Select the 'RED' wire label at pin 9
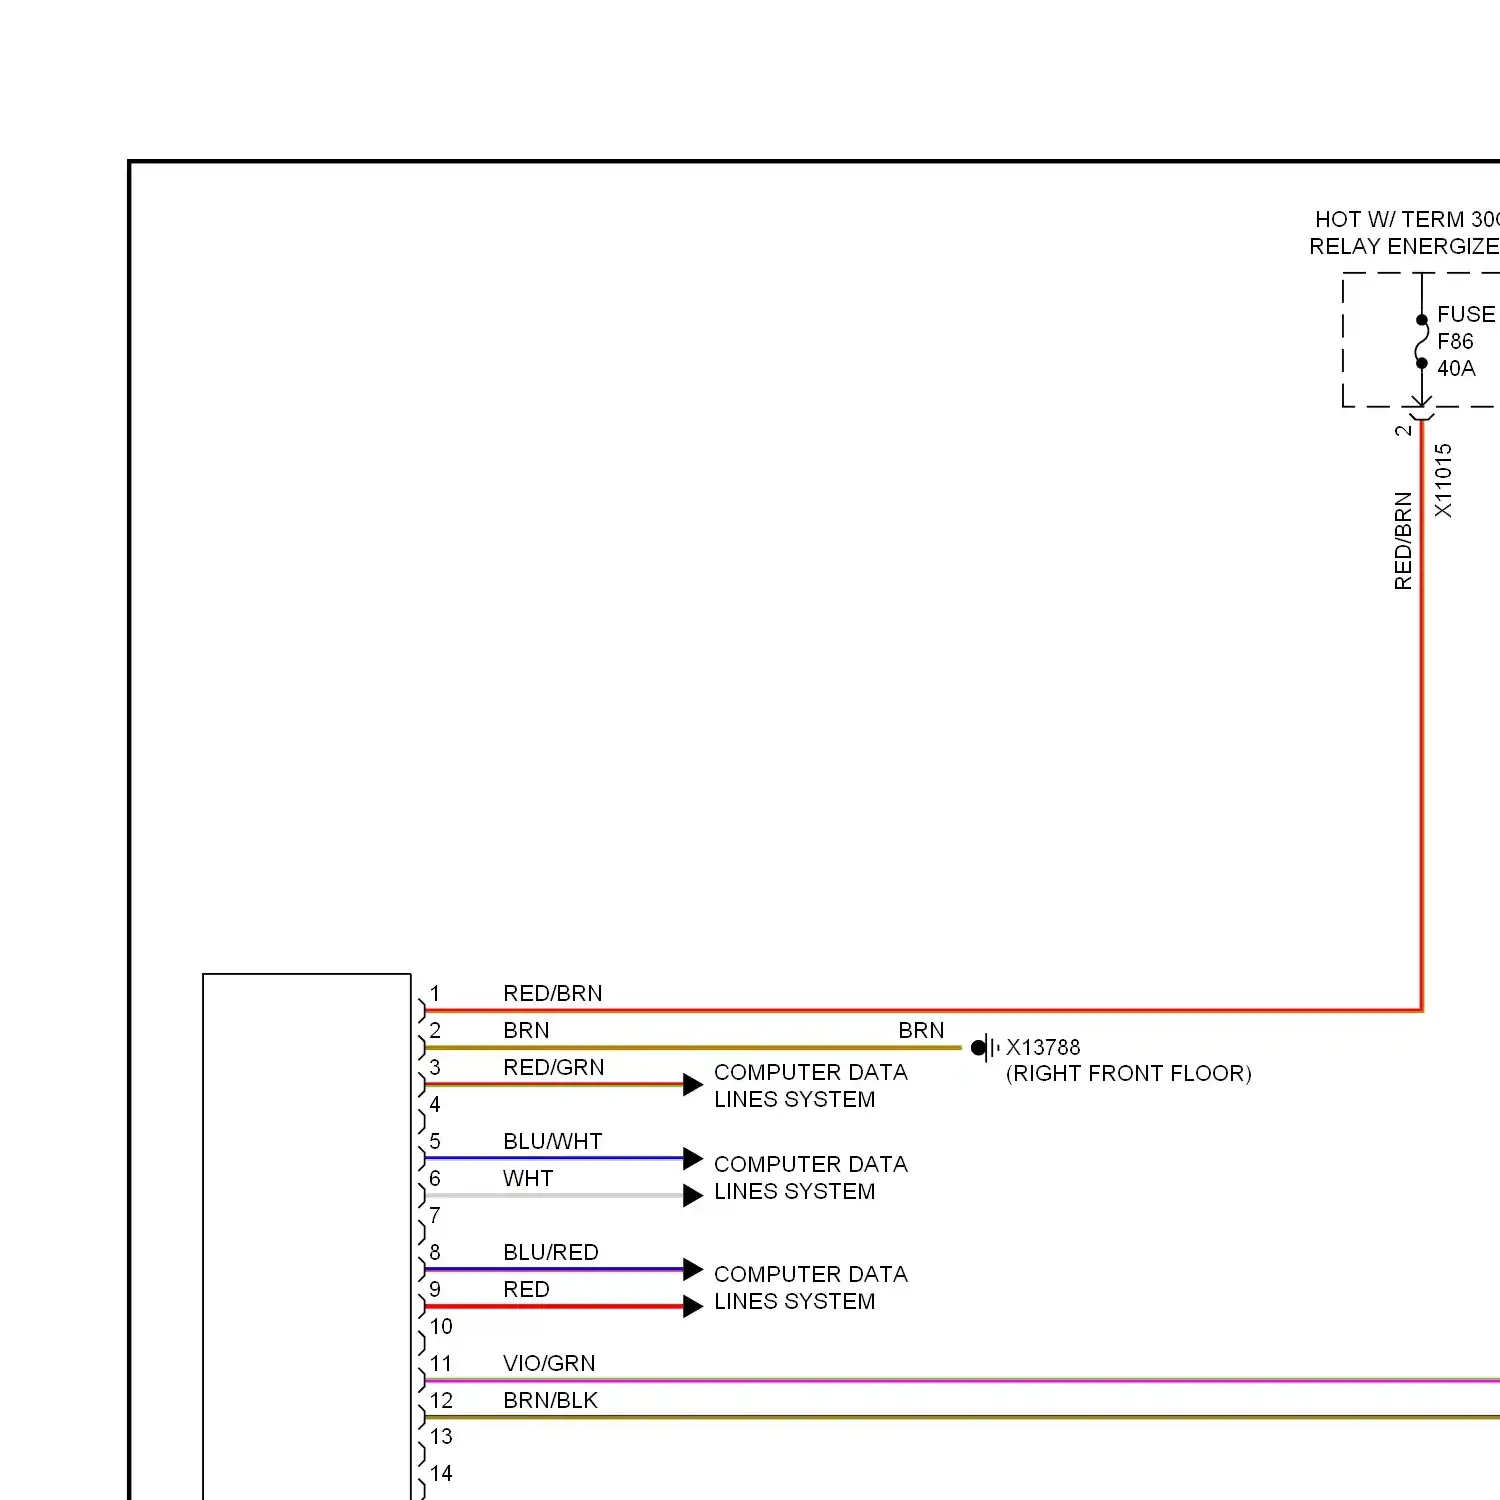The height and width of the screenshot is (1500, 1500). click(526, 1289)
